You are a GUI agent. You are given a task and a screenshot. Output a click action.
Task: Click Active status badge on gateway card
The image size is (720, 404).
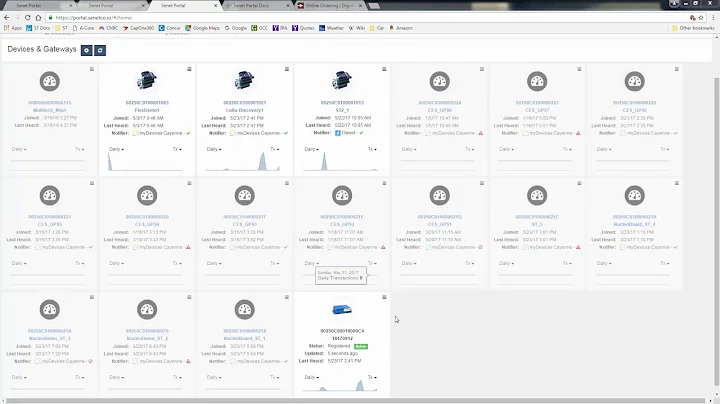361,346
